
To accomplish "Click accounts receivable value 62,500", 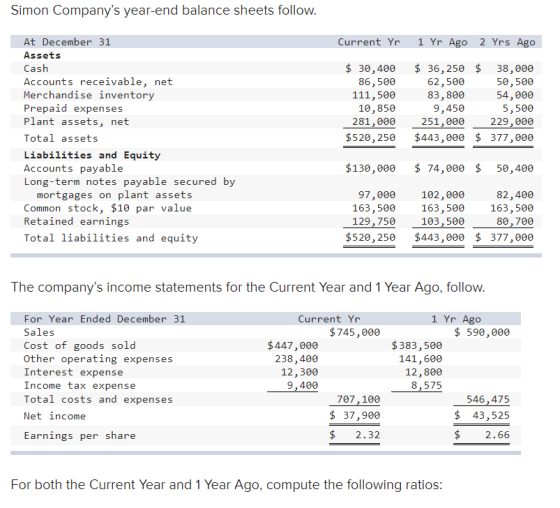I will coord(446,82).
